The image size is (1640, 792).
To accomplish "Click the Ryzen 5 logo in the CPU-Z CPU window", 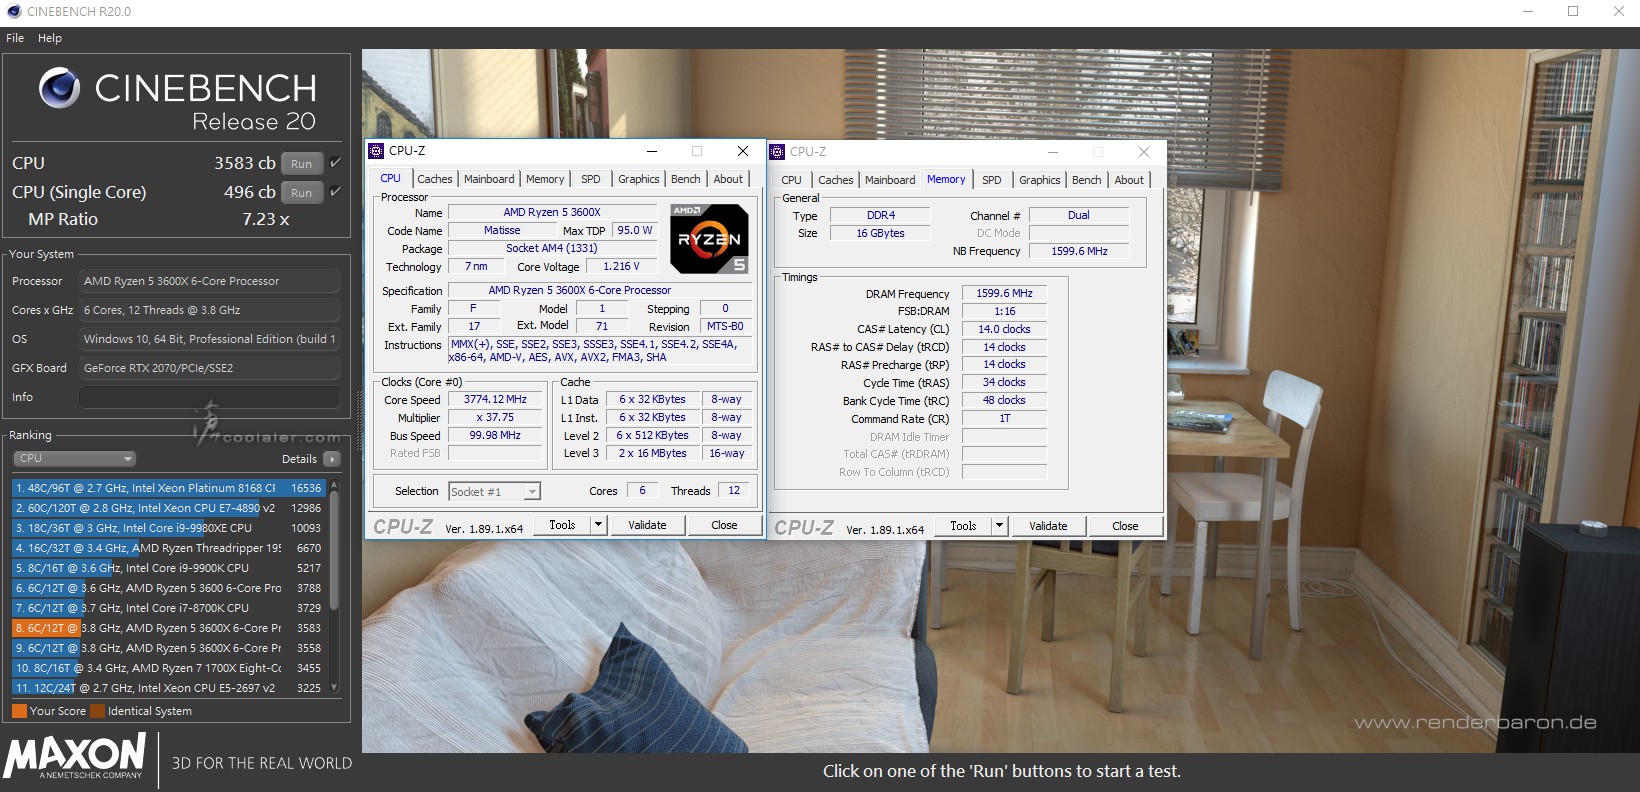I will pyautogui.click(x=709, y=239).
